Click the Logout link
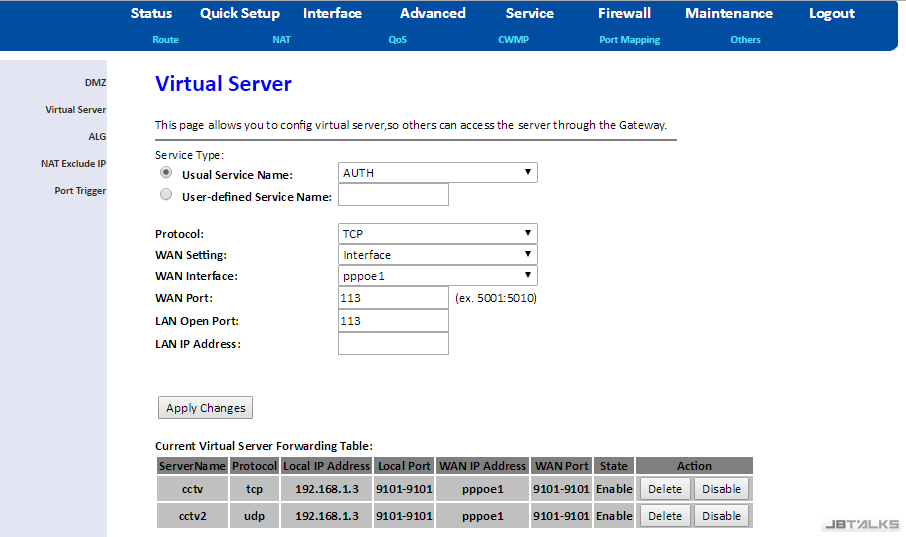Image resolution: width=906 pixels, height=537 pixels. [x=831, y=14]
